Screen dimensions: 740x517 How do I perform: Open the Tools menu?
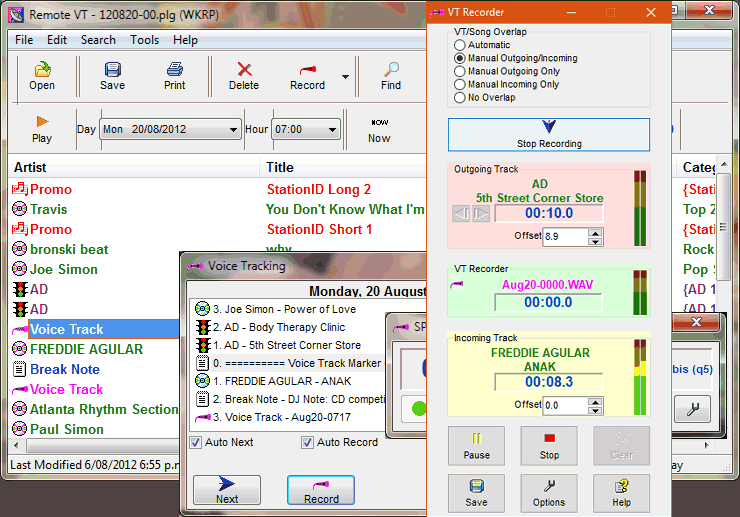(144, 40)
